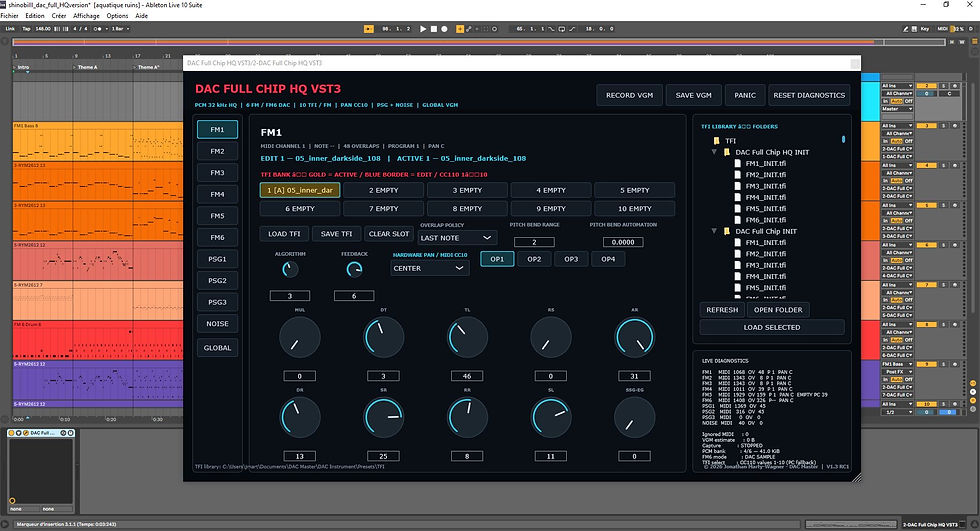Collapse the DAC Full Chip HQ INIT folder
Viewport: 980px width, 531px height.
(x=714, y=152)
